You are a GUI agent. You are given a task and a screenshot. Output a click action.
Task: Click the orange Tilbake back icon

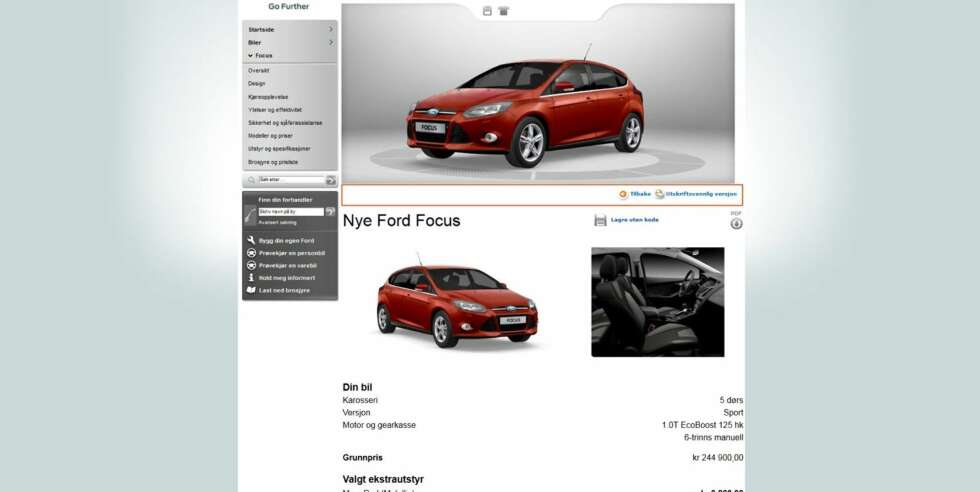[623, 194]
